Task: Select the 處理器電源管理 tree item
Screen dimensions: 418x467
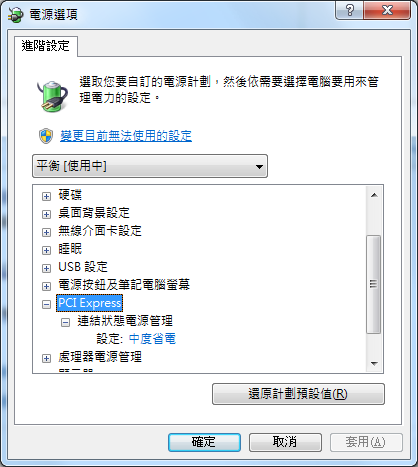Action: tap(100, 357)
